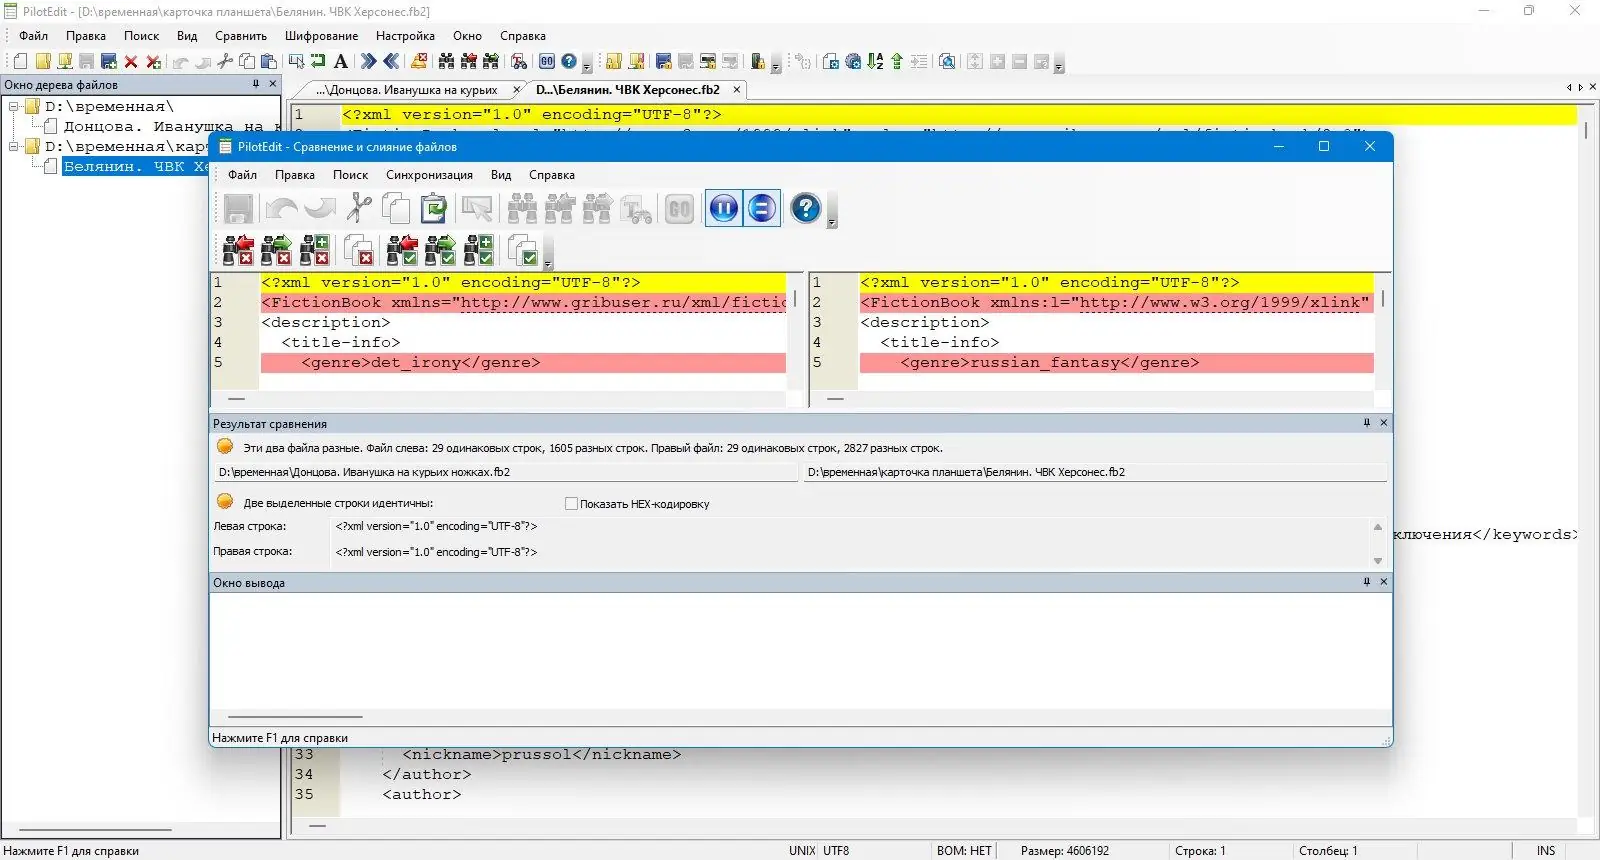
Task: Click the output window horizontal scrollbar
Action: (x=295, y=716)
